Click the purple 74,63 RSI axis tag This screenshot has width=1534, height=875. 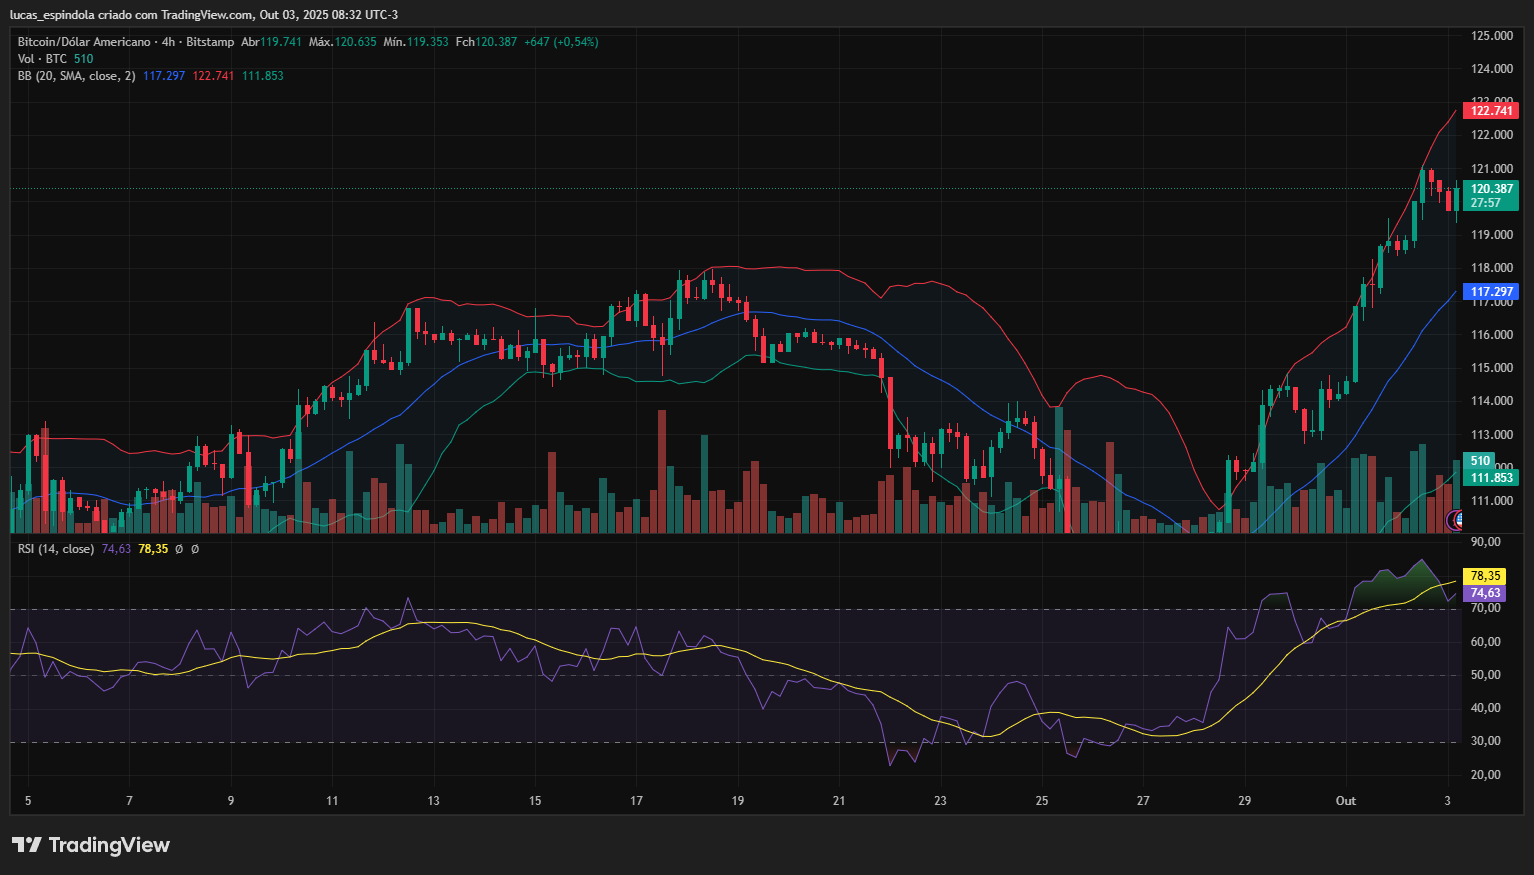[1485, 593]
